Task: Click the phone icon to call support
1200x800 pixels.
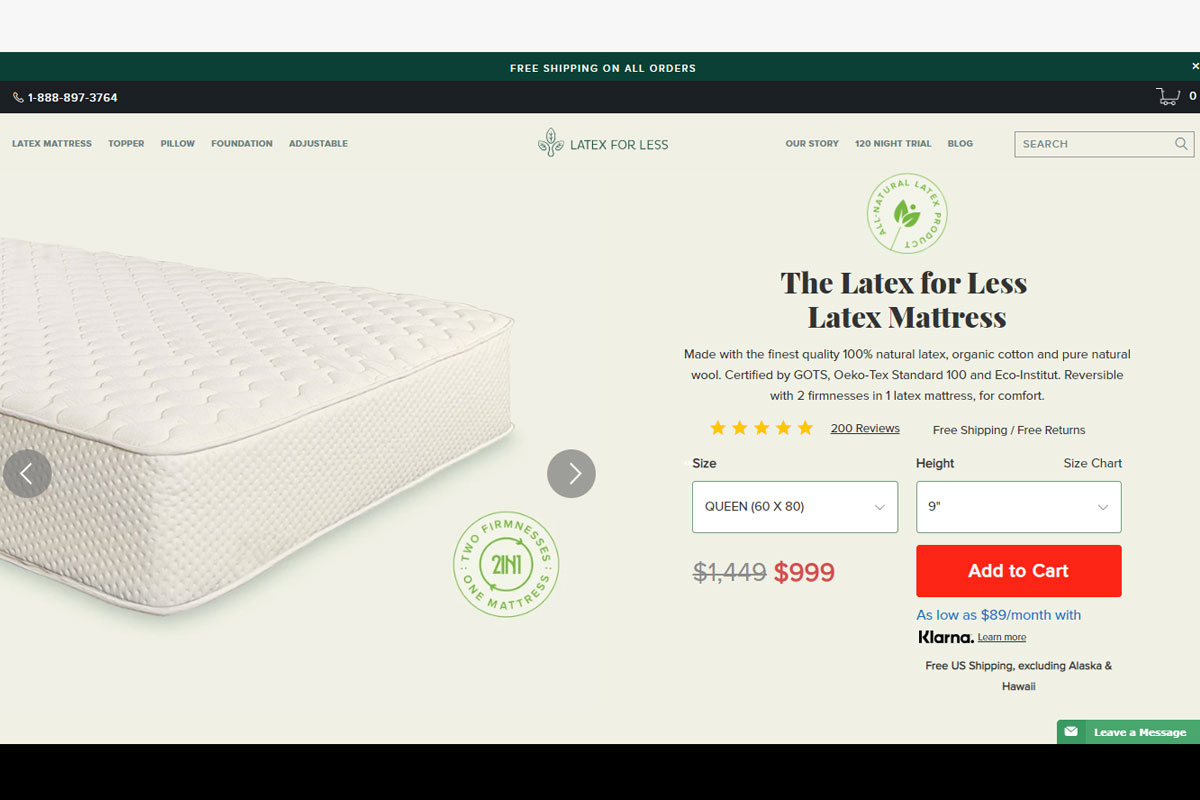Action: tap(16, 97)
